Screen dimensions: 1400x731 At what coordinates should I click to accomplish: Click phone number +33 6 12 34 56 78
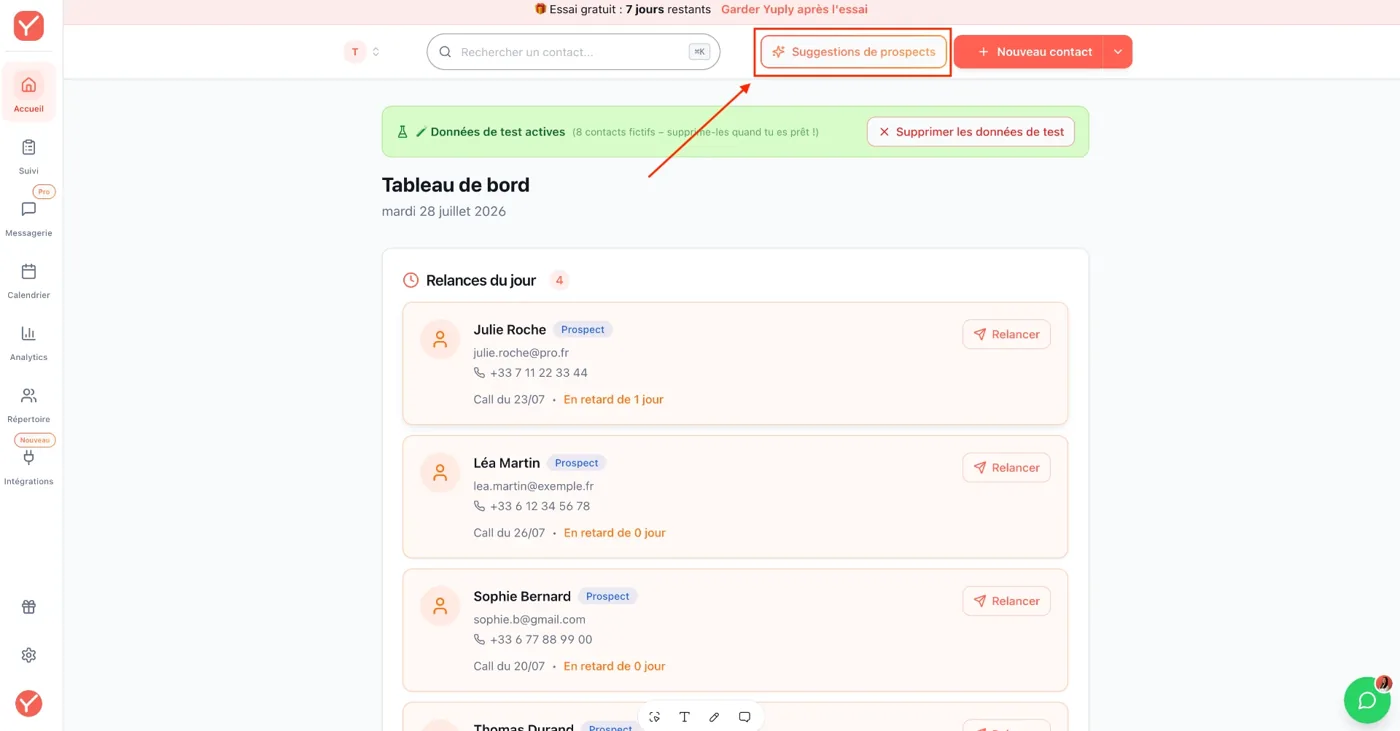[540, 506]
